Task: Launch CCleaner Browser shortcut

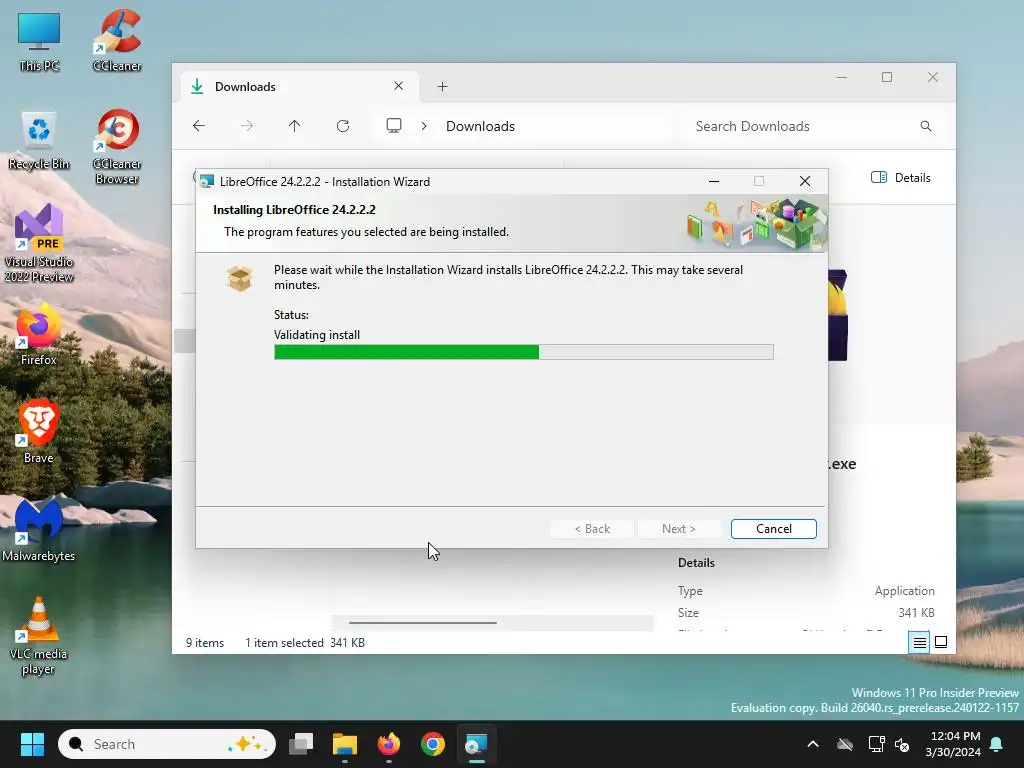Action: (x=117, y=146)
